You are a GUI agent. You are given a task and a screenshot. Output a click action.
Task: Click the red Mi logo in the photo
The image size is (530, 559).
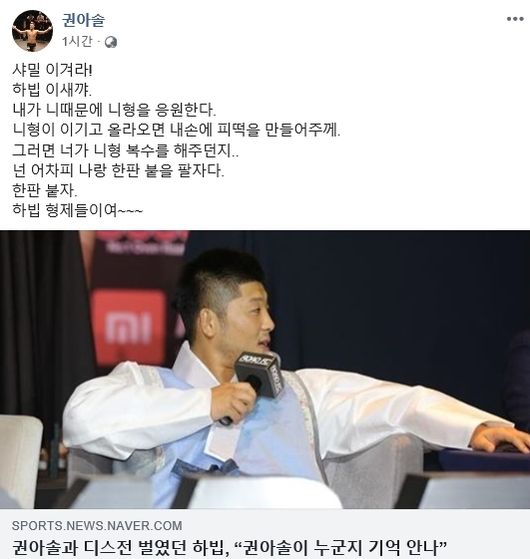129,328
